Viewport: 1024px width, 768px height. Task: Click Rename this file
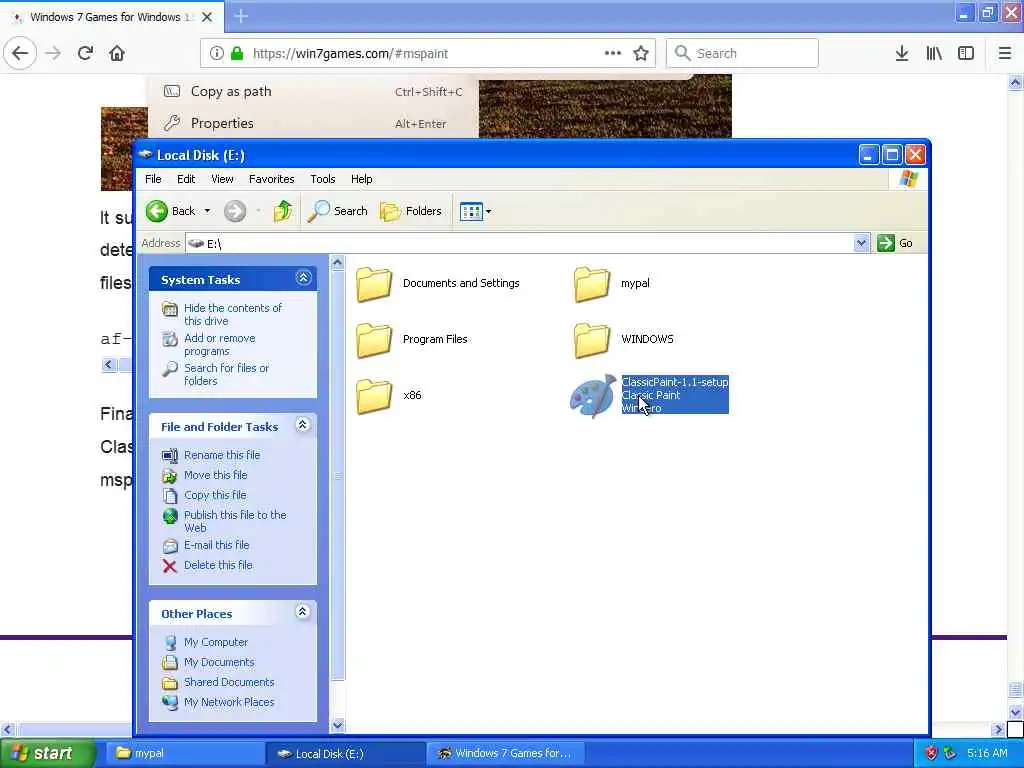[x=221, y=455]
